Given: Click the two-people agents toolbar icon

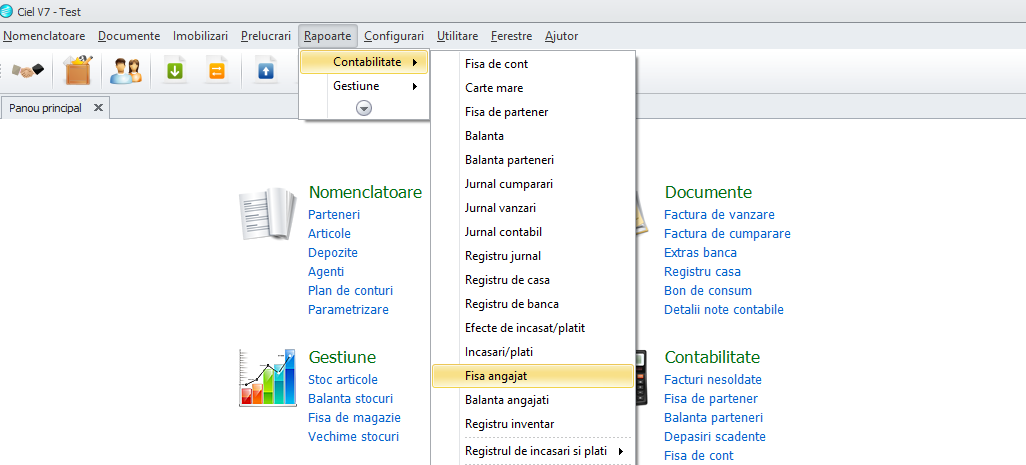Looking at the screenshot, I should pos(126,71).
